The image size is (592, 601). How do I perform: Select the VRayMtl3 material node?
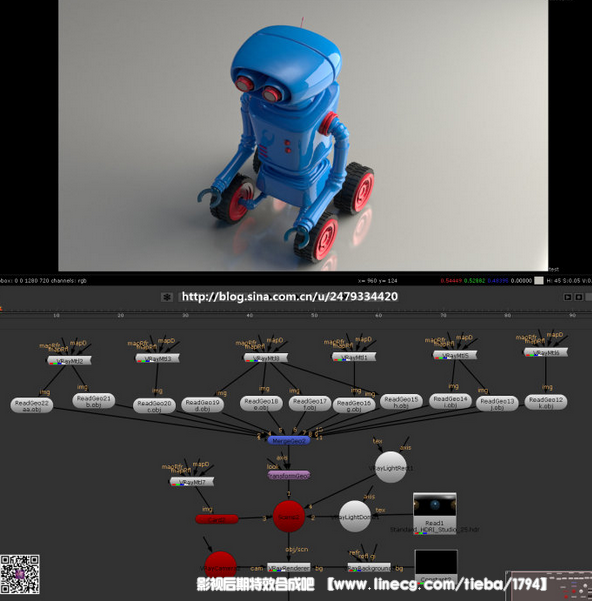click(x=157, y=358)
